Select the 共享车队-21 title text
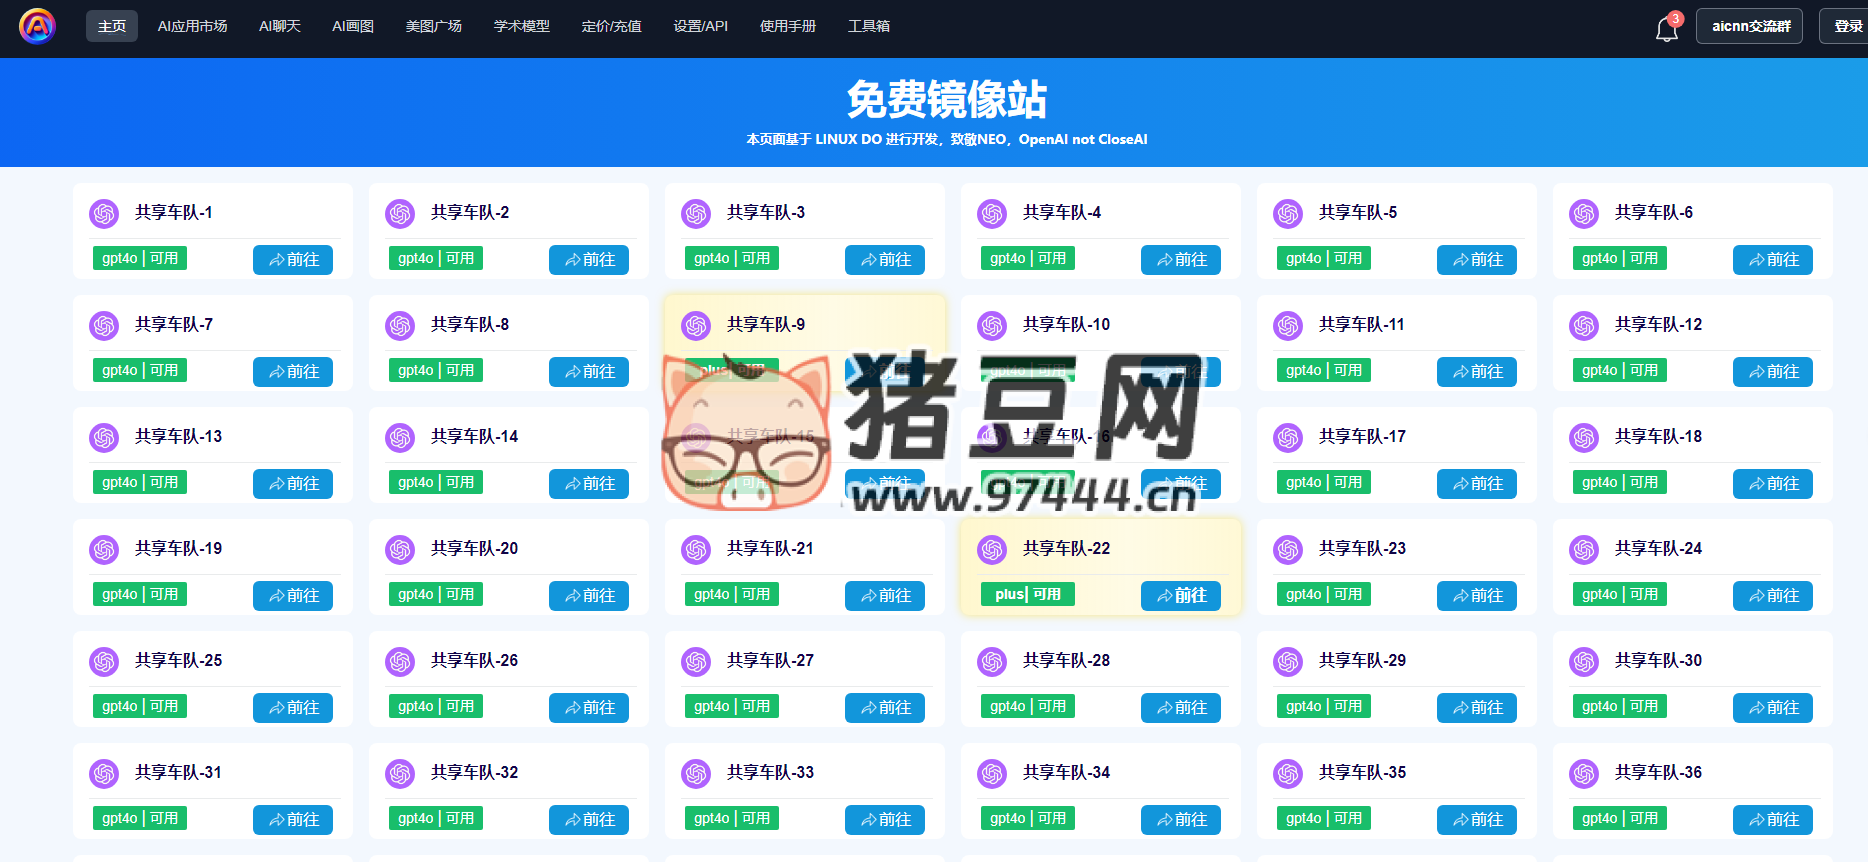 (x=770, y=549)
